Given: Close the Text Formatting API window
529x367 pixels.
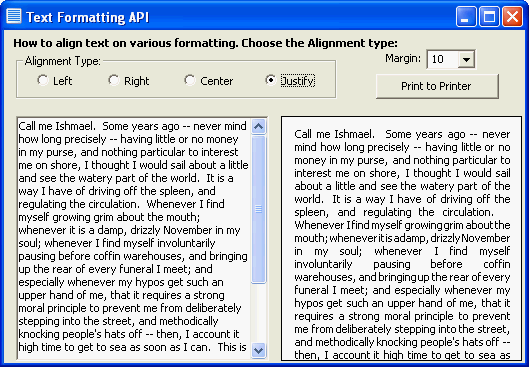Looking at the screenshot, I should 512,16.
